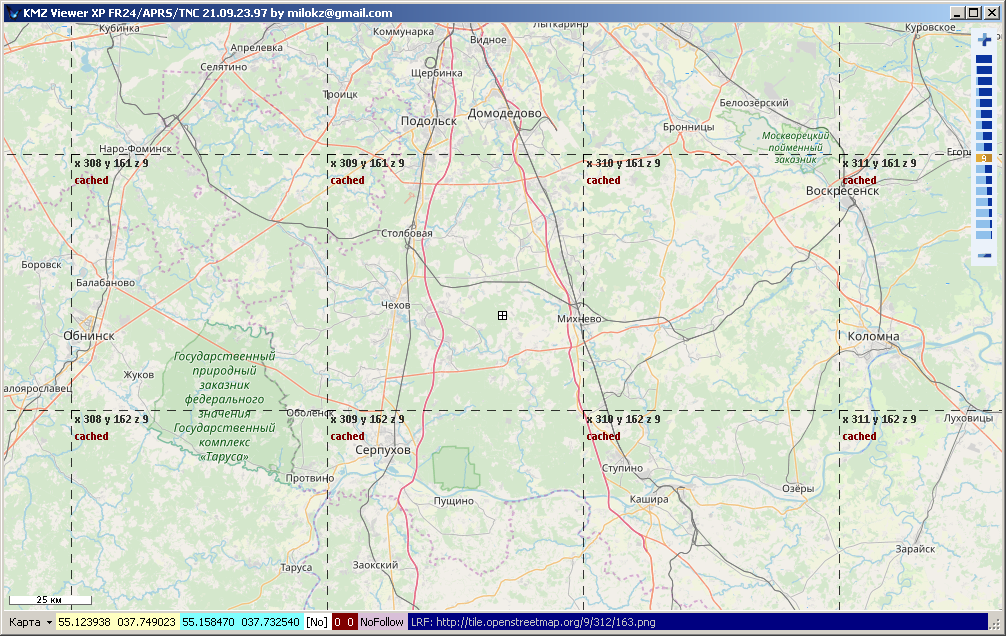This screenshot has width=1006, height=636.
Task: Click the LRF tile URL status field
Action: coord(697,622)
